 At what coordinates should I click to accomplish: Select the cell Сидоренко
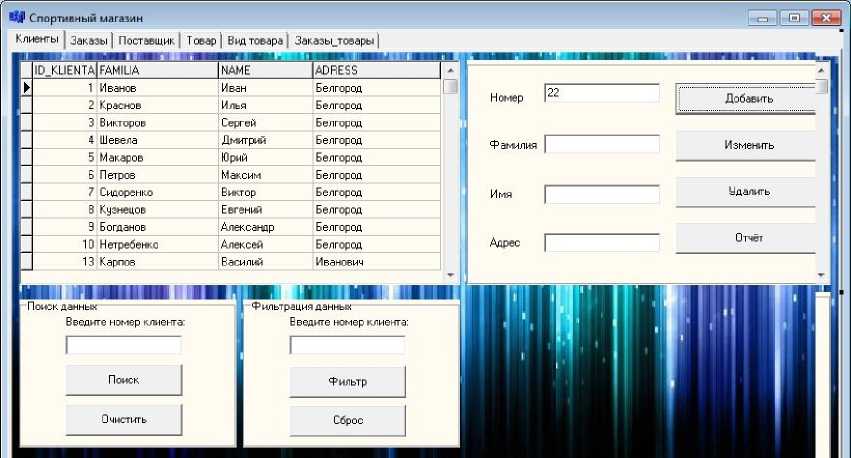pyautogui.click(x=157, y=192)
